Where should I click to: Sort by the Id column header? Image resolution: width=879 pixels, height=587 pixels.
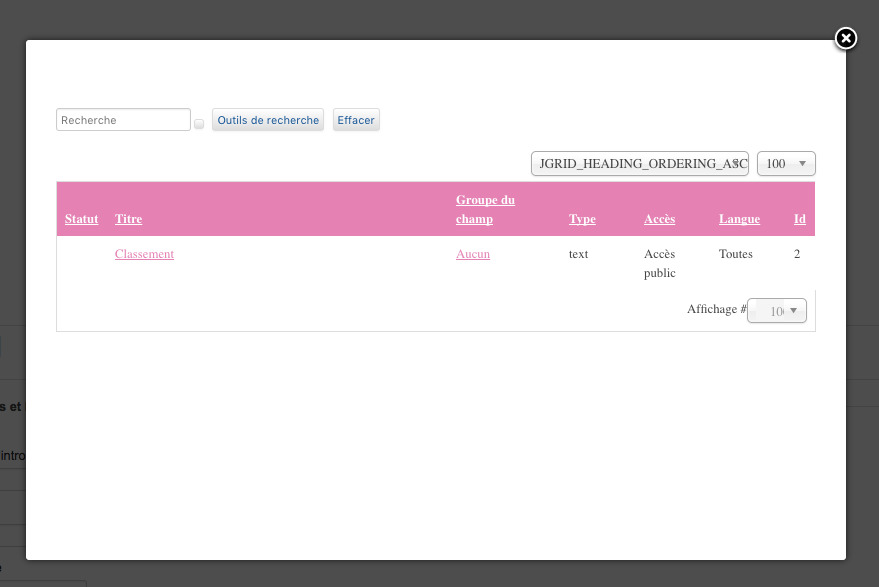tap(799, 219)
